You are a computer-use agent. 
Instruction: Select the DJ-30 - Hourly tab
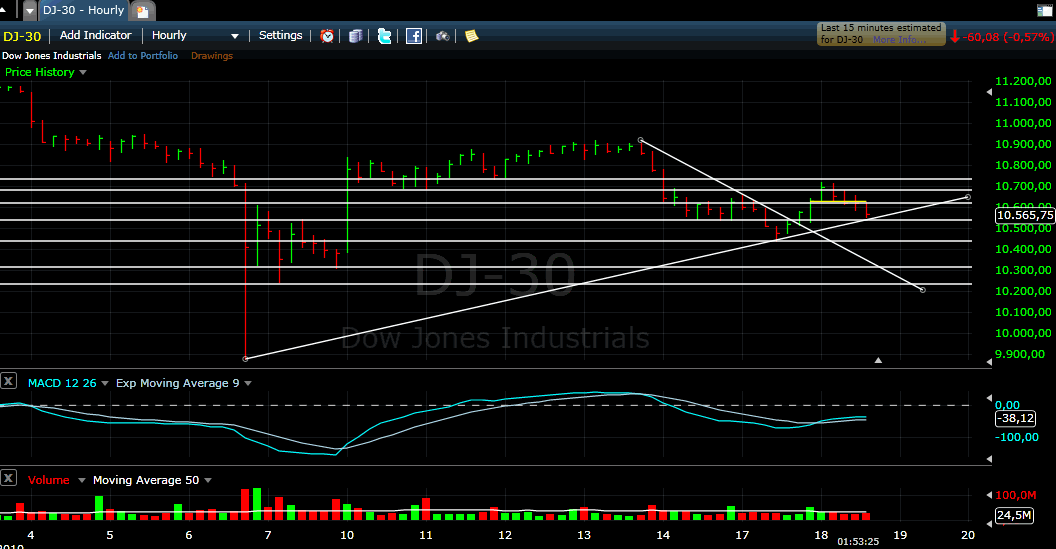point(84,10)
